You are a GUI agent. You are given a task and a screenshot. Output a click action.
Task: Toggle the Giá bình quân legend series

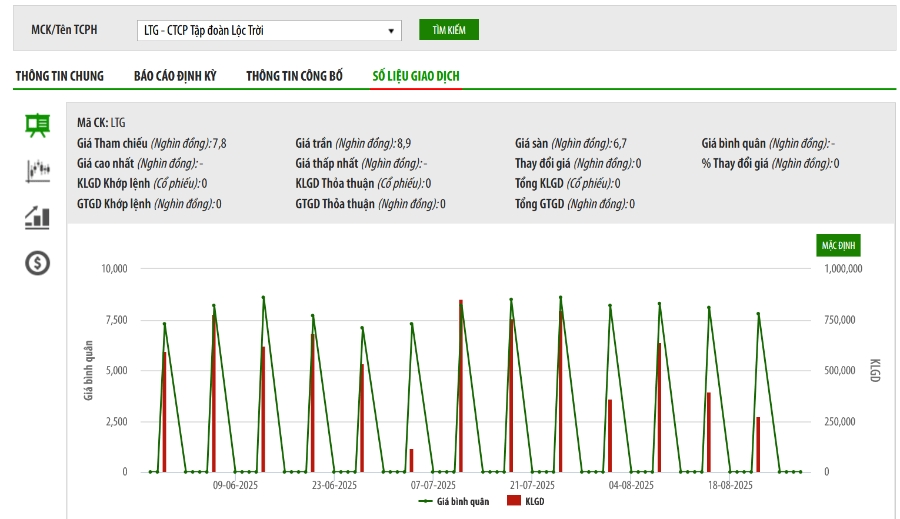click(453, 501)
